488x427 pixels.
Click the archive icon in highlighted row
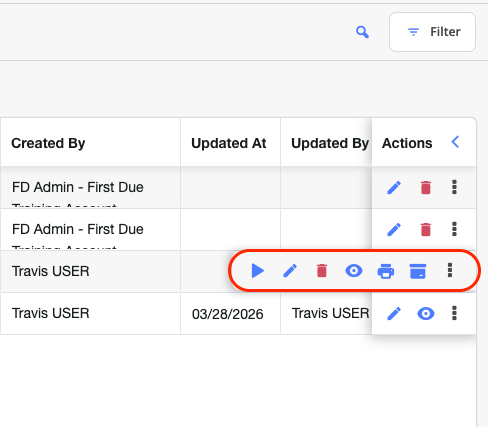tap(418, 271)
